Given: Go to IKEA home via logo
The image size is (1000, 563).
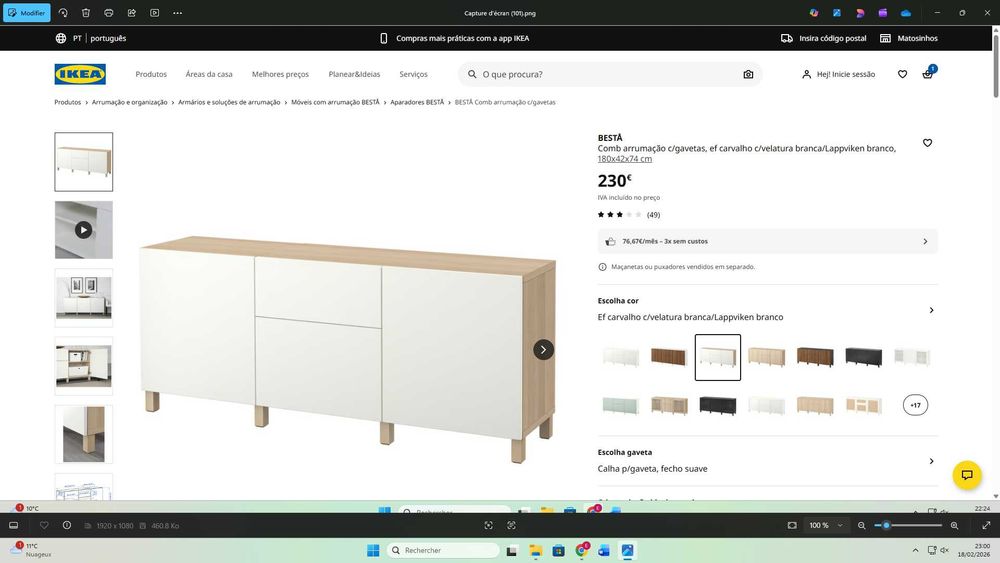Looking at the screenshot, I should [80, 74].
